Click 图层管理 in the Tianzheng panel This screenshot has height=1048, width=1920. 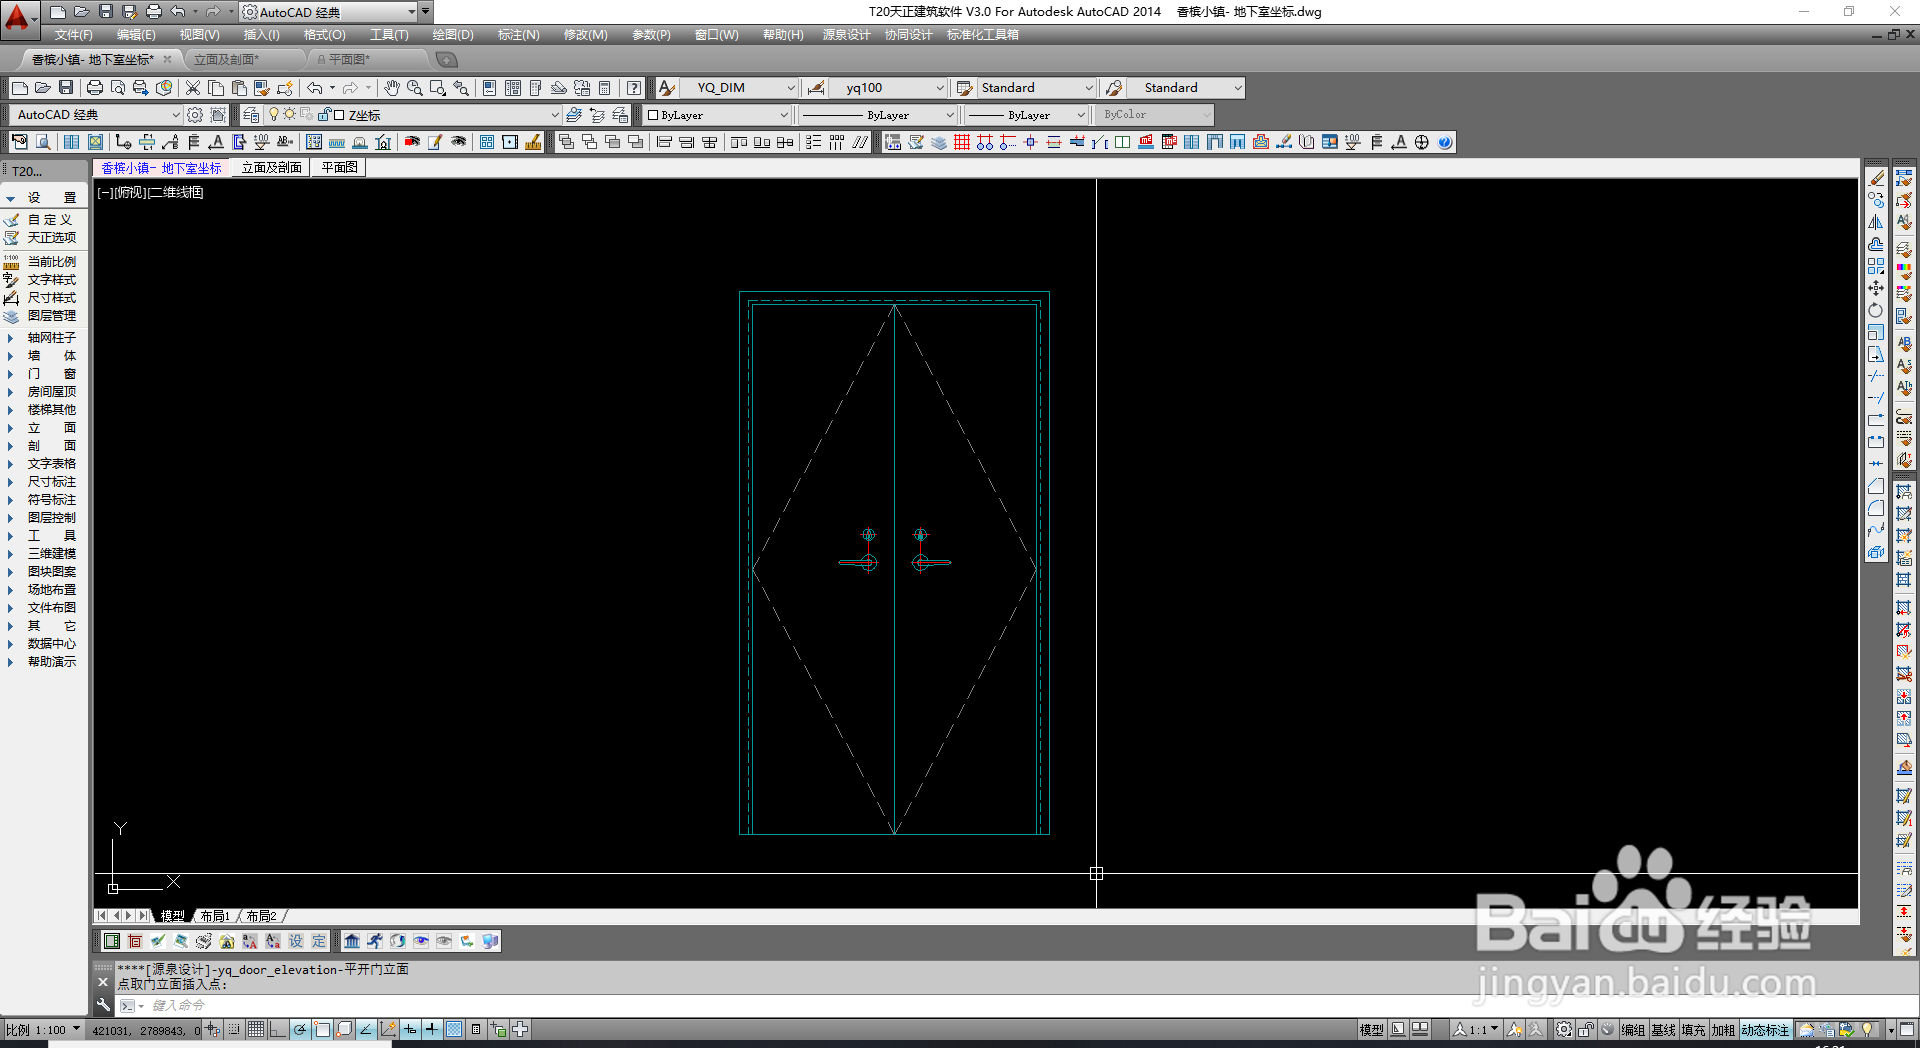[x=51, y=316]
